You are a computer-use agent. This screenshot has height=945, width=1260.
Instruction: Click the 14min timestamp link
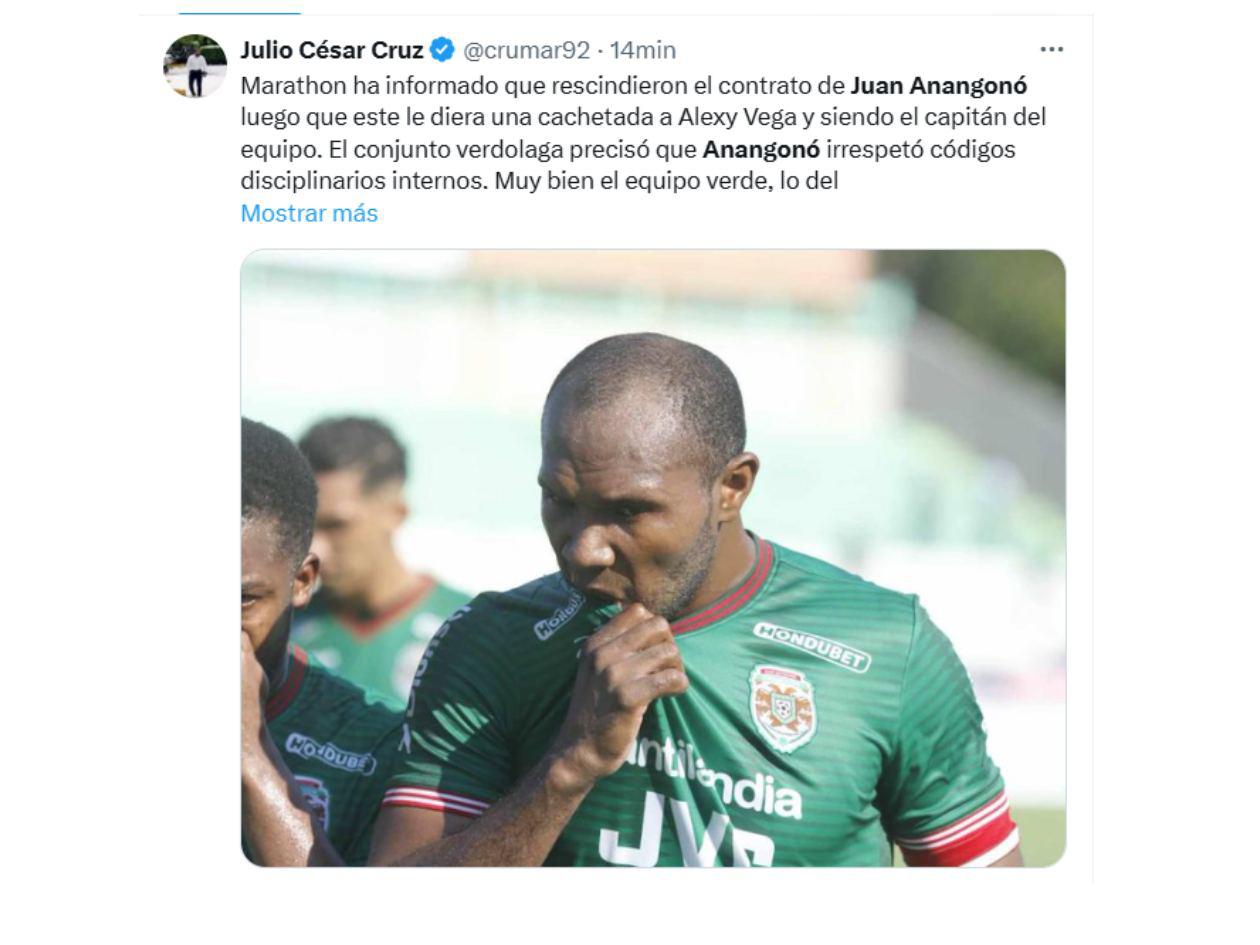pos(643,49)
